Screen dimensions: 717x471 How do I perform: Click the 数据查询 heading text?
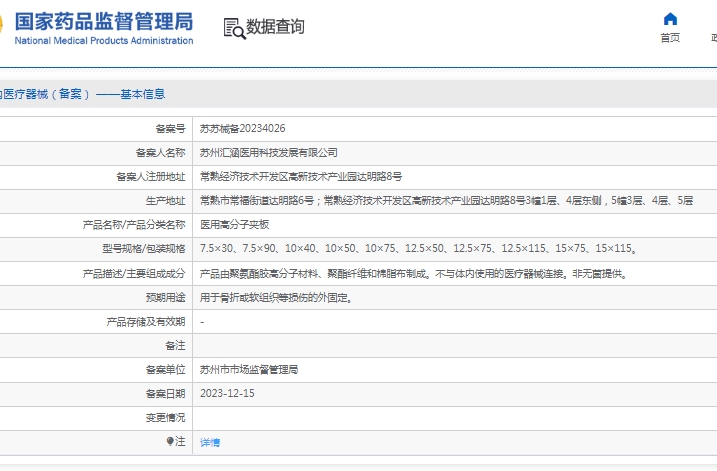[275, 27]
